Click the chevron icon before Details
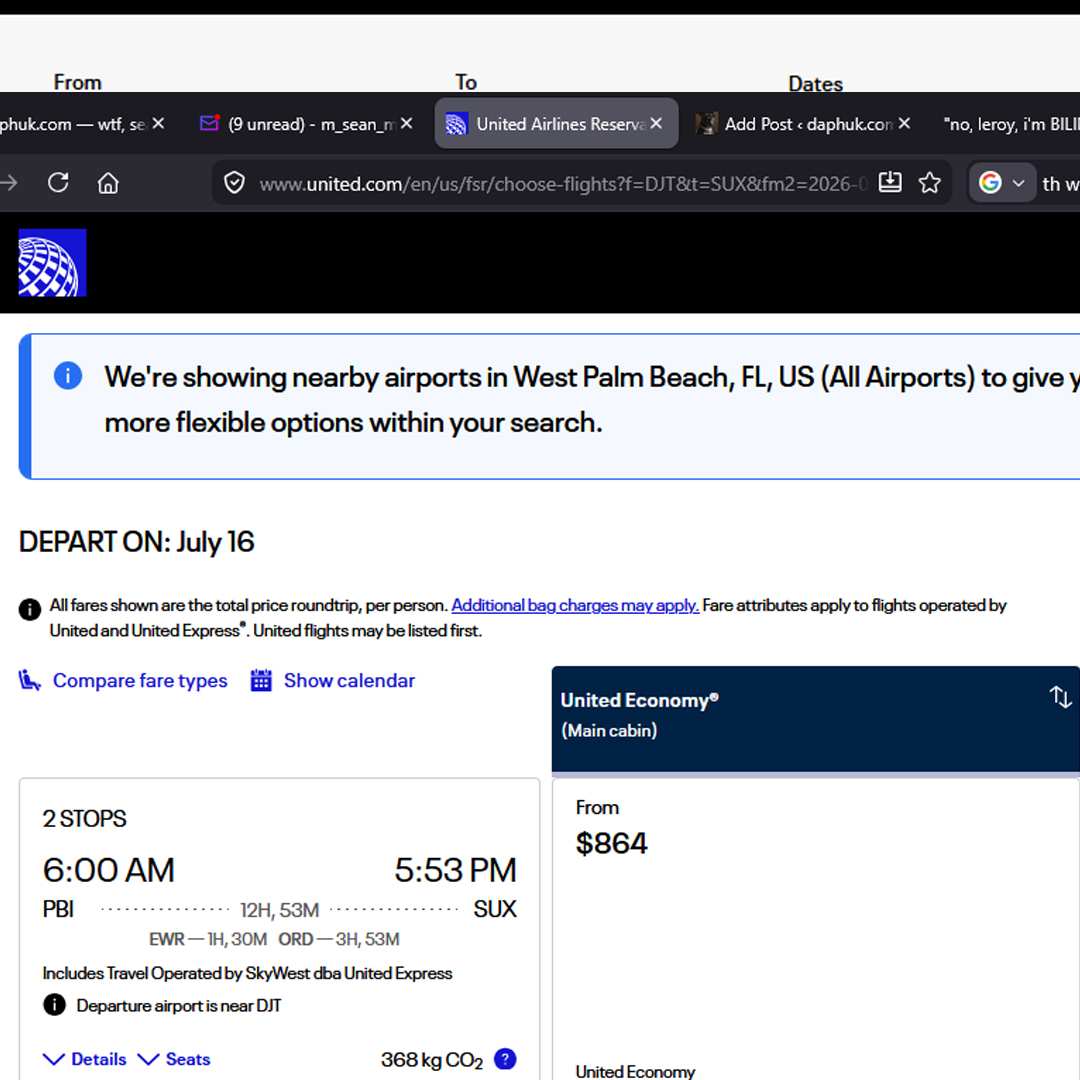The width and height of the screenshot is (1080, 1080). click(54, 1059)
